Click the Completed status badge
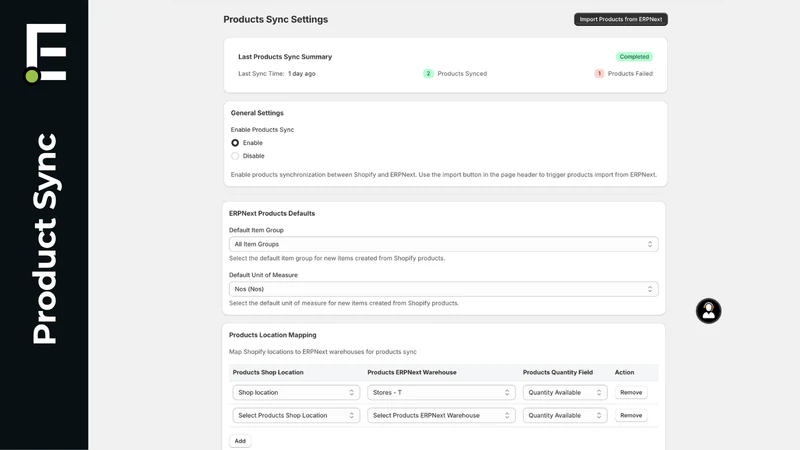 click(634, 57)
